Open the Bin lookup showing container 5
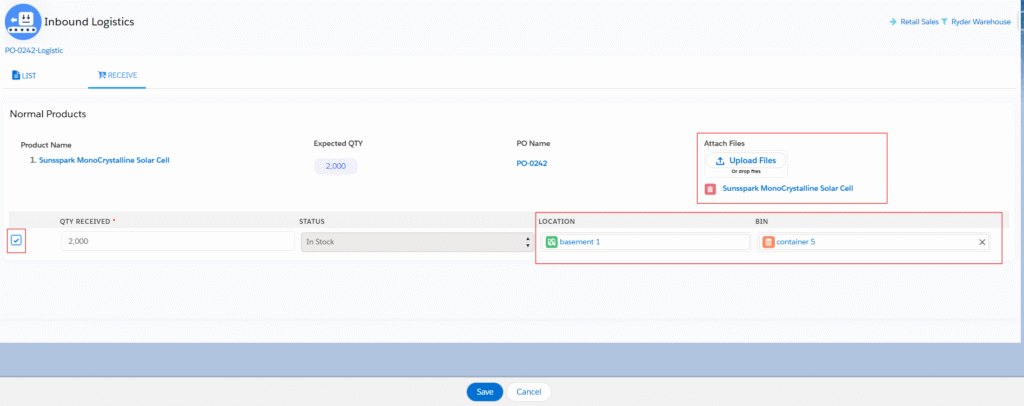Screen dimensions: 1024x406 pyautogui.click(x=870, y=242)
